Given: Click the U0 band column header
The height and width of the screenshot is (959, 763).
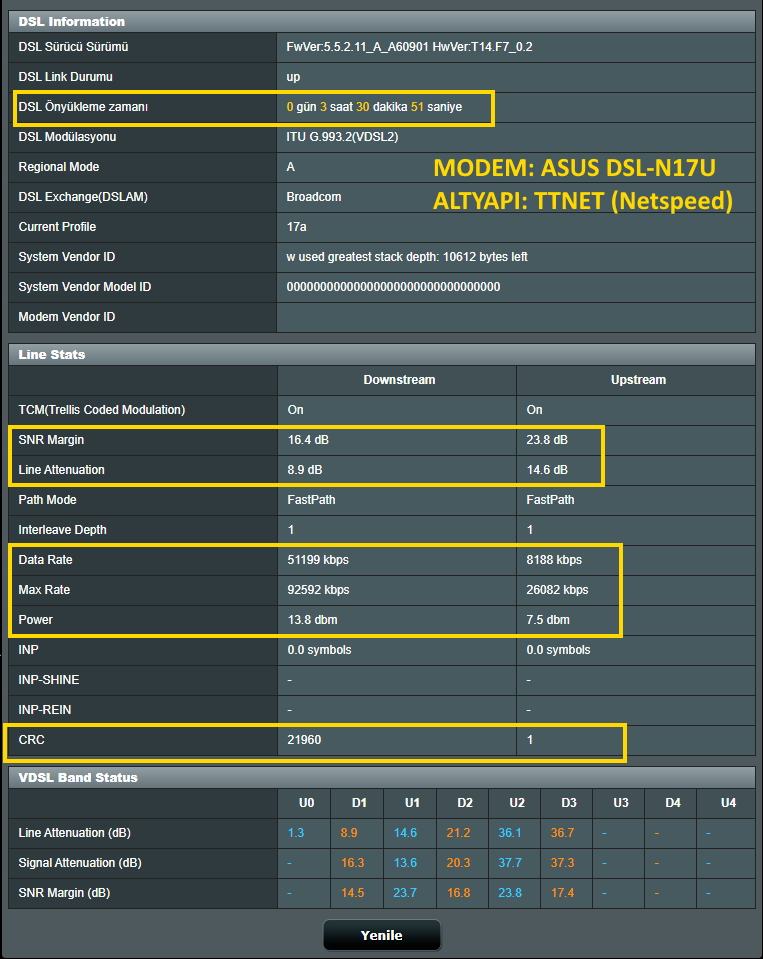Looking at the screenshot, I should [x=306, y=802].
